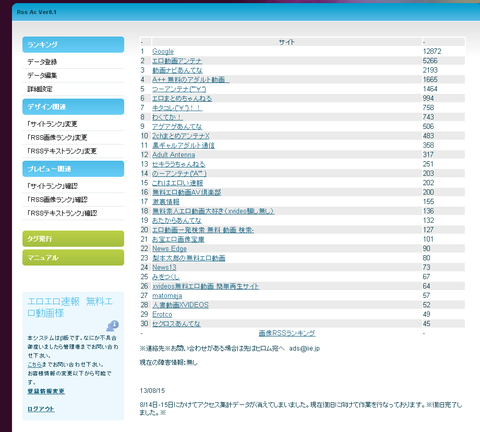Image resolution: width=480 pixels, height=432 pixels.
Task: Click the date text 13/08/15
Action: [x=152, y=391]
